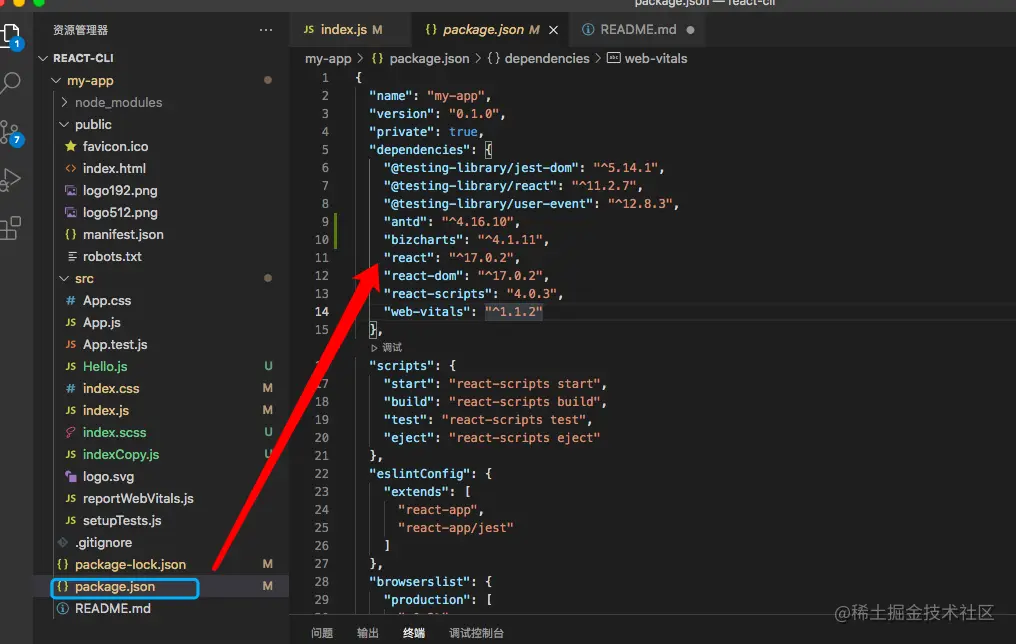Open App.test.js file
Screen dimensions: 1016x644
pyautogui.click(x=115, y=345)
